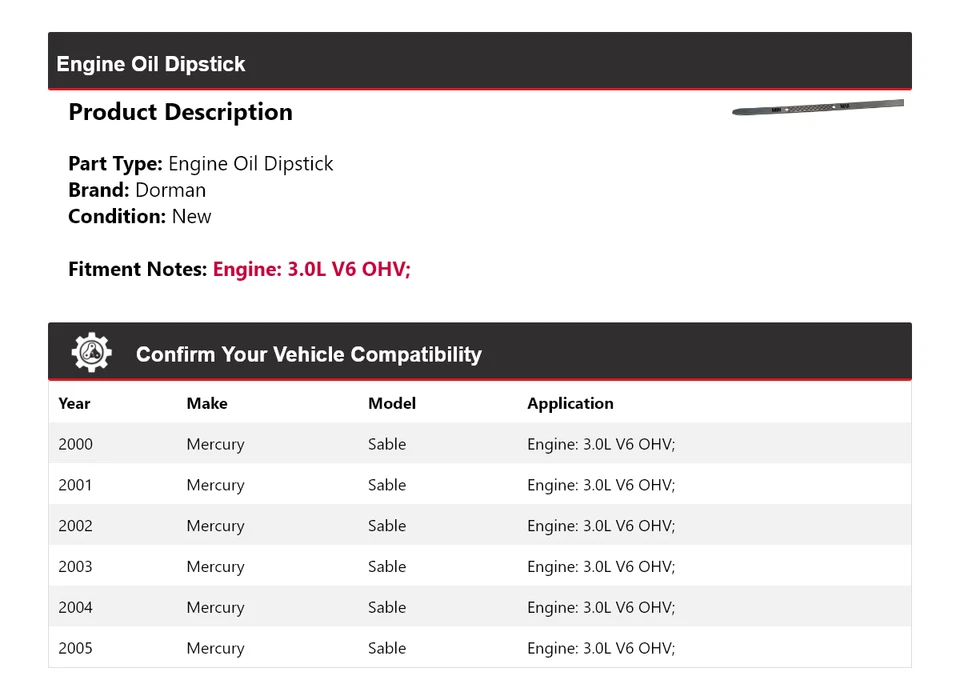Screen dimensions: 960x700
Task: Click the 2002 year cell
Action: pos(75,526)
